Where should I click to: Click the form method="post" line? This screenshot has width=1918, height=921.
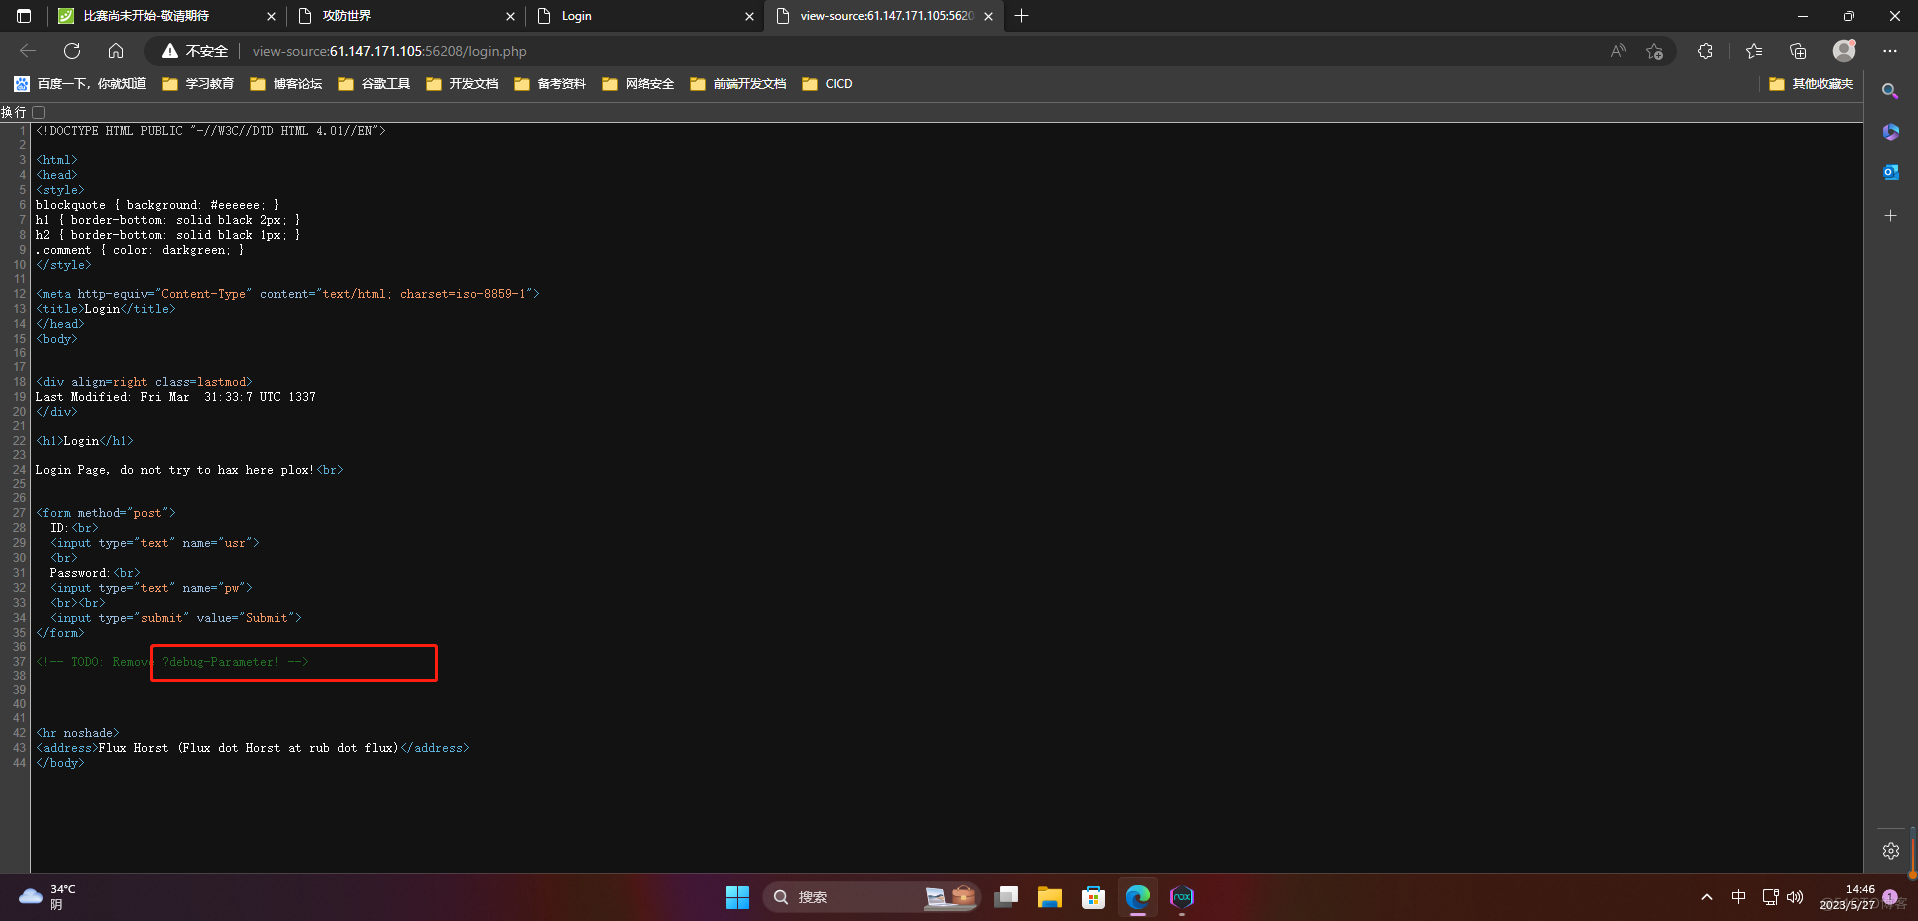pos(105,513)
